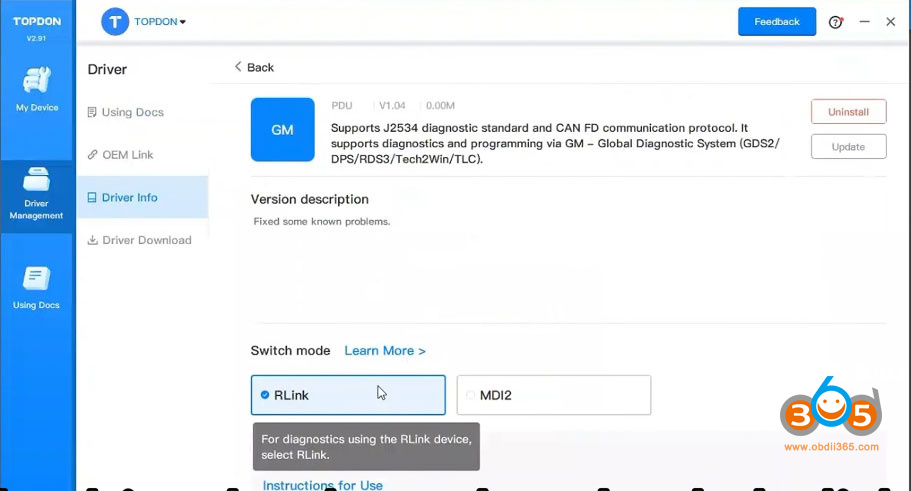Open the Driver Download section
The height and width of the screenshot is (491, 911).
146,240
